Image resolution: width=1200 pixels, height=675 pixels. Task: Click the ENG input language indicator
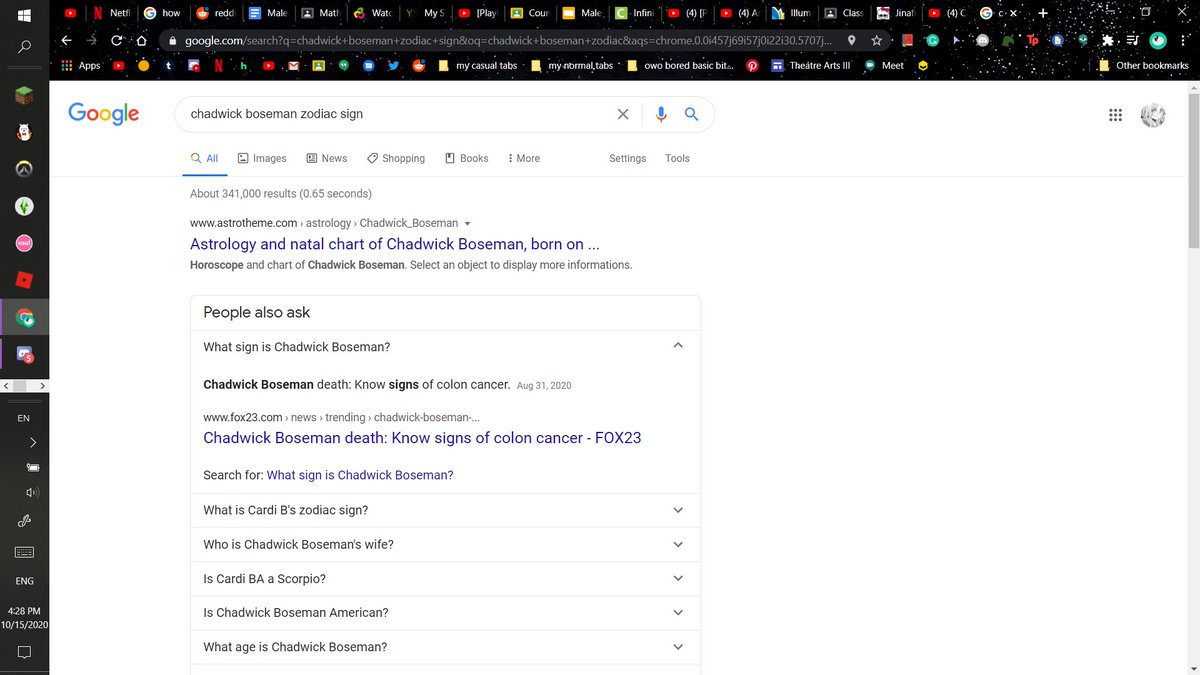[x=24, y=581]
